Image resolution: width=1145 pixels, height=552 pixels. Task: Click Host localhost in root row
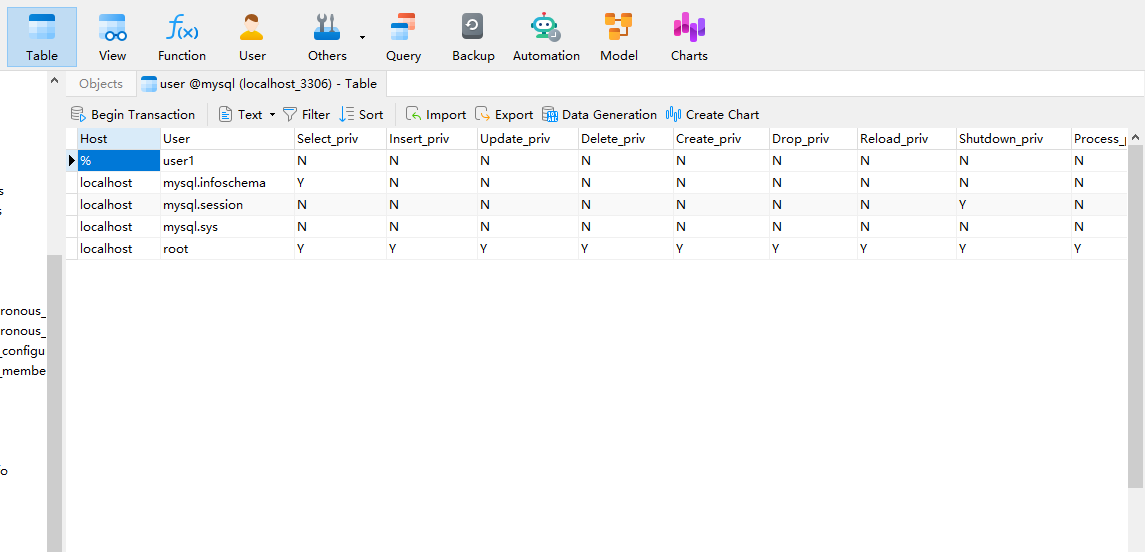[x=119, y=248]
